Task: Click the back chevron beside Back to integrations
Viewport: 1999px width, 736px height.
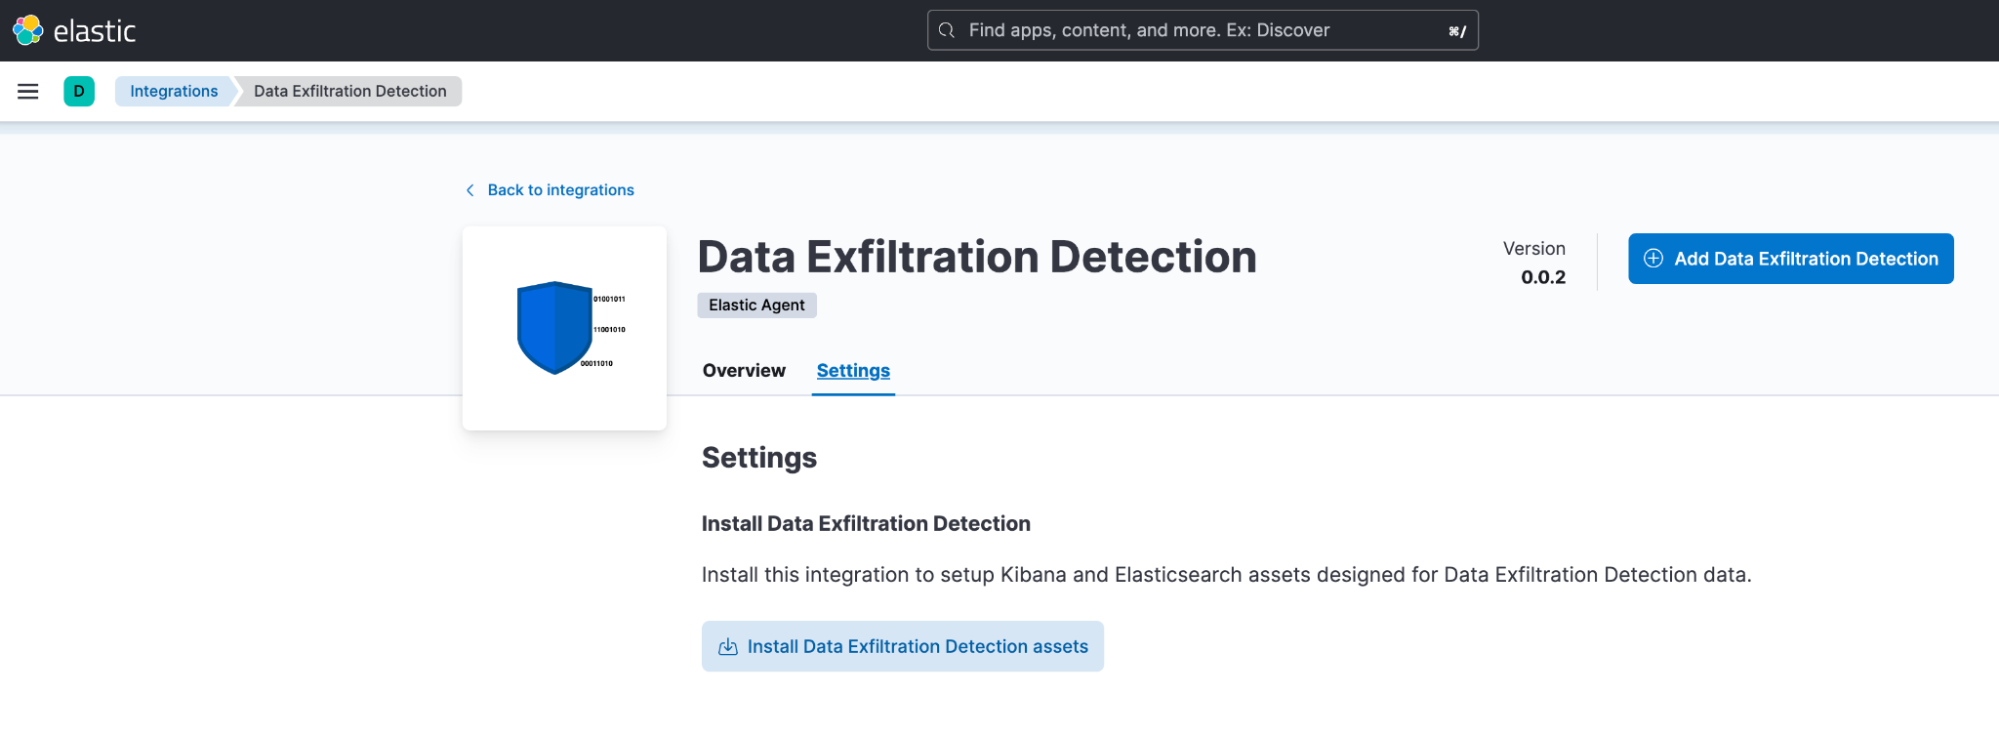Action: pos(470,190)
